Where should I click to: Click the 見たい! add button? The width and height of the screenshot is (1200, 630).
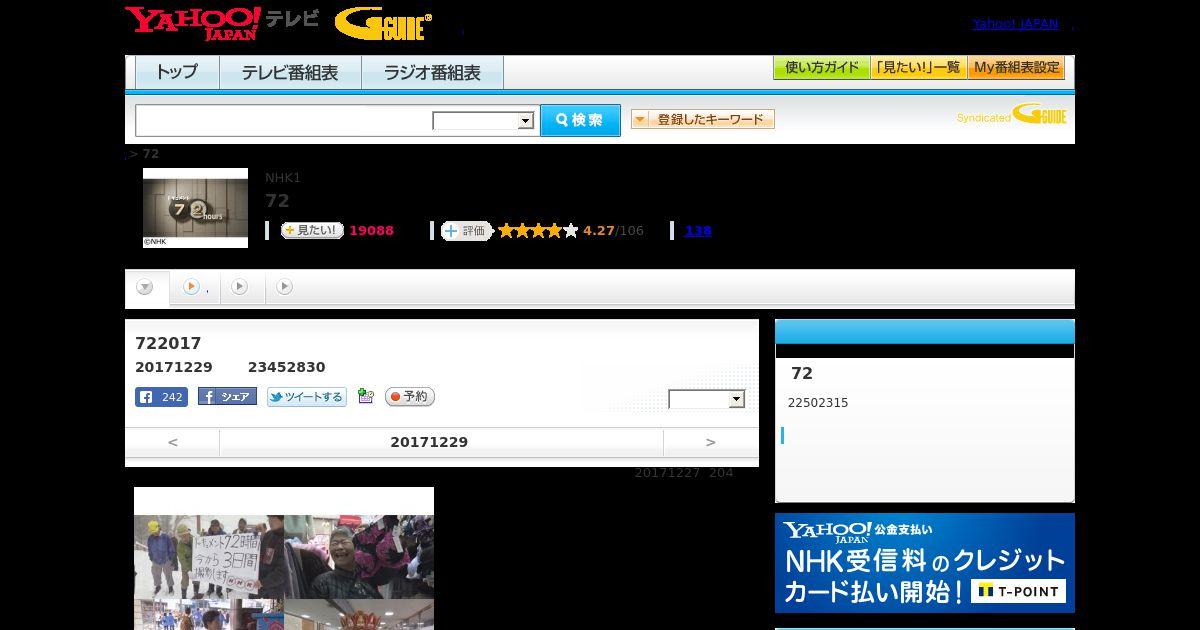click(x=312, y=231)
